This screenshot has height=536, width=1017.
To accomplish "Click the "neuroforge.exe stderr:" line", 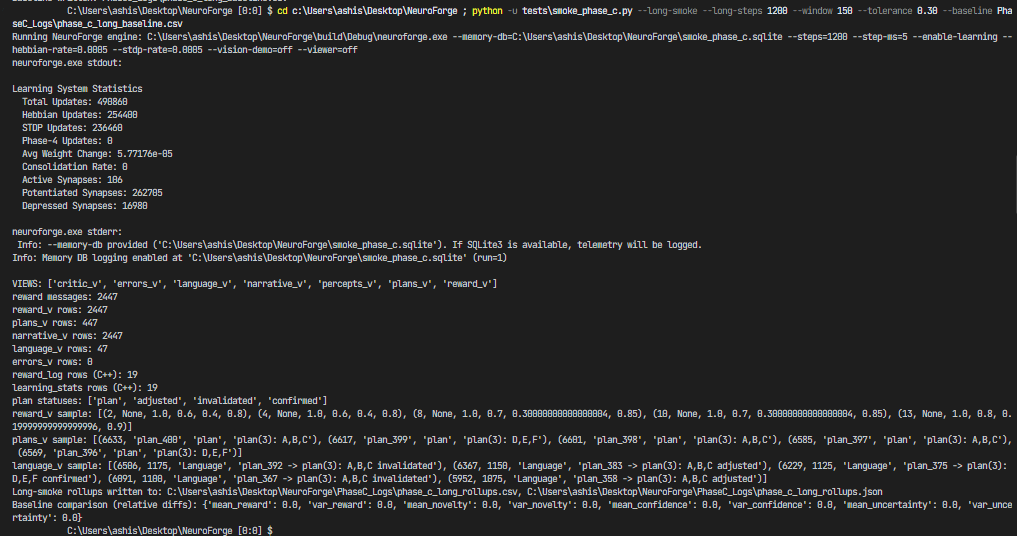I will [67, 232].
